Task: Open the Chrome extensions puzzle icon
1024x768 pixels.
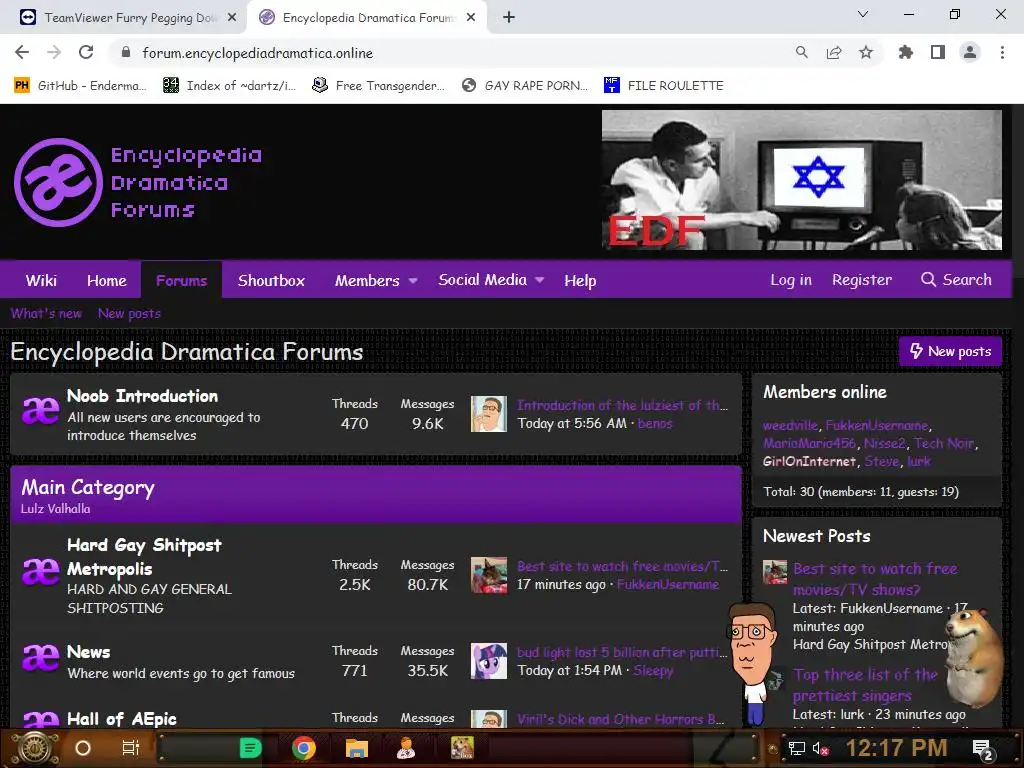Action: pyautogui.click(x=905, y=52)
